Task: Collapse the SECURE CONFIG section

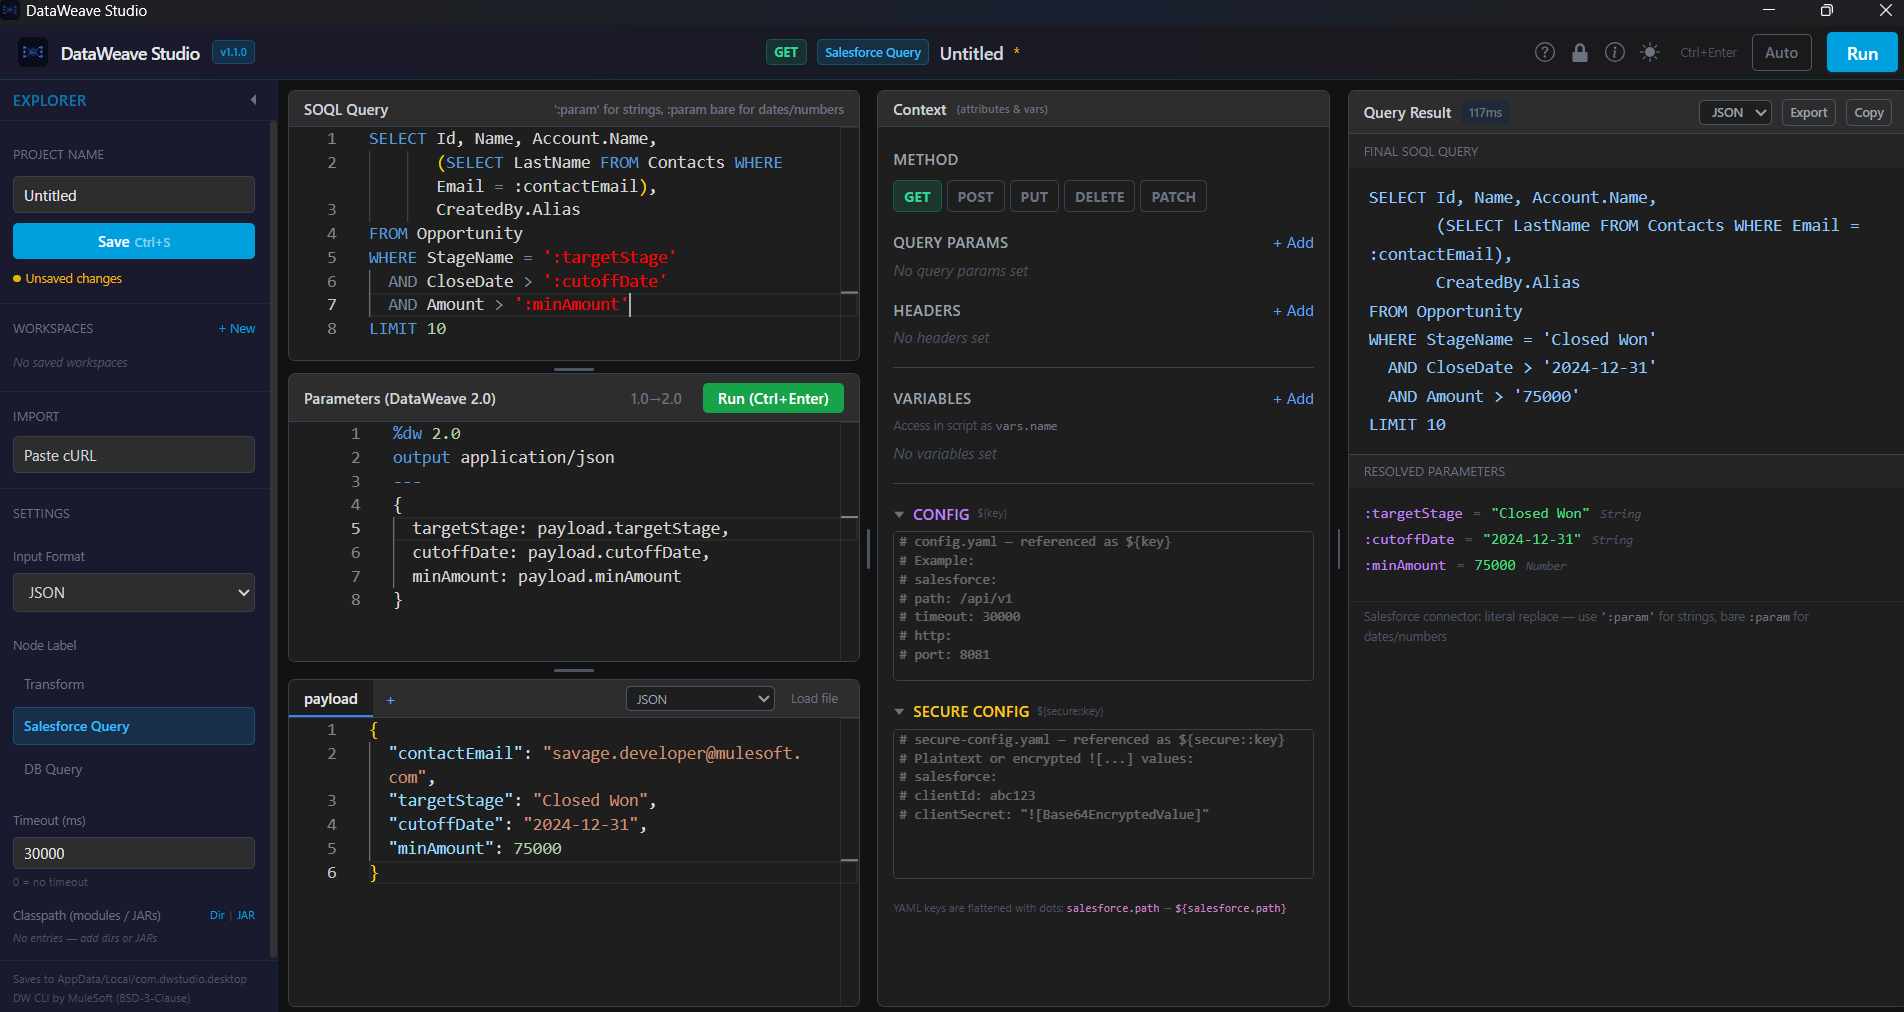Action: click(898, 711)
